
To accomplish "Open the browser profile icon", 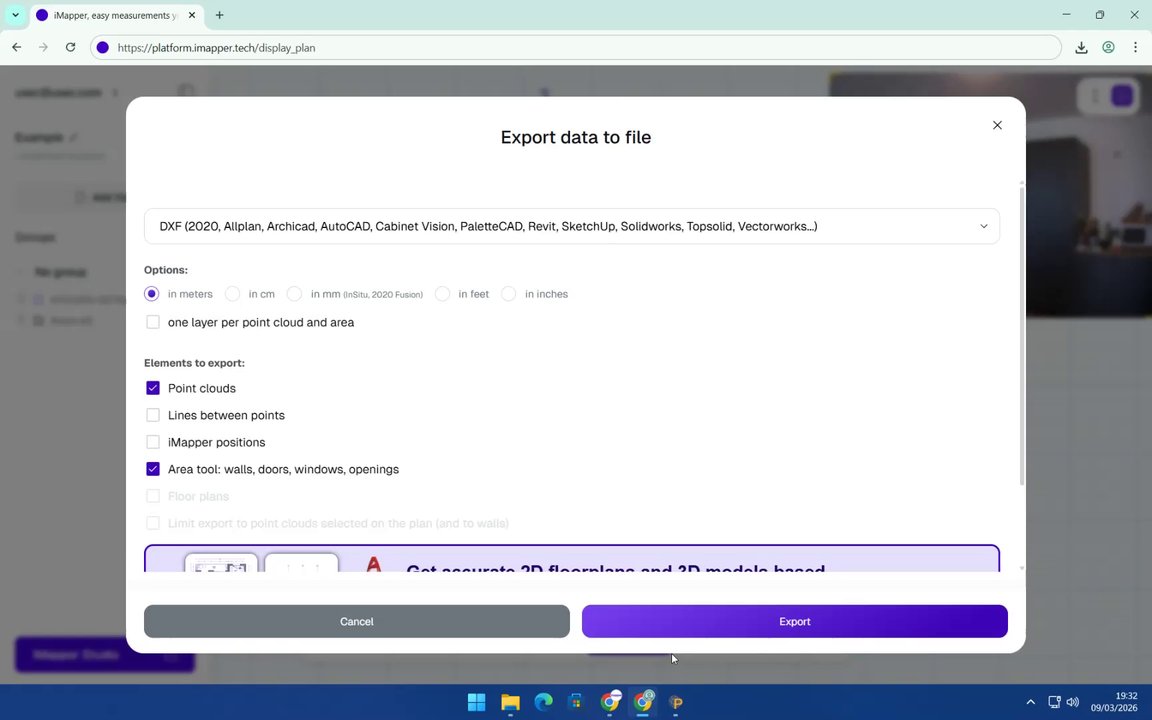I will point(1108,47).
